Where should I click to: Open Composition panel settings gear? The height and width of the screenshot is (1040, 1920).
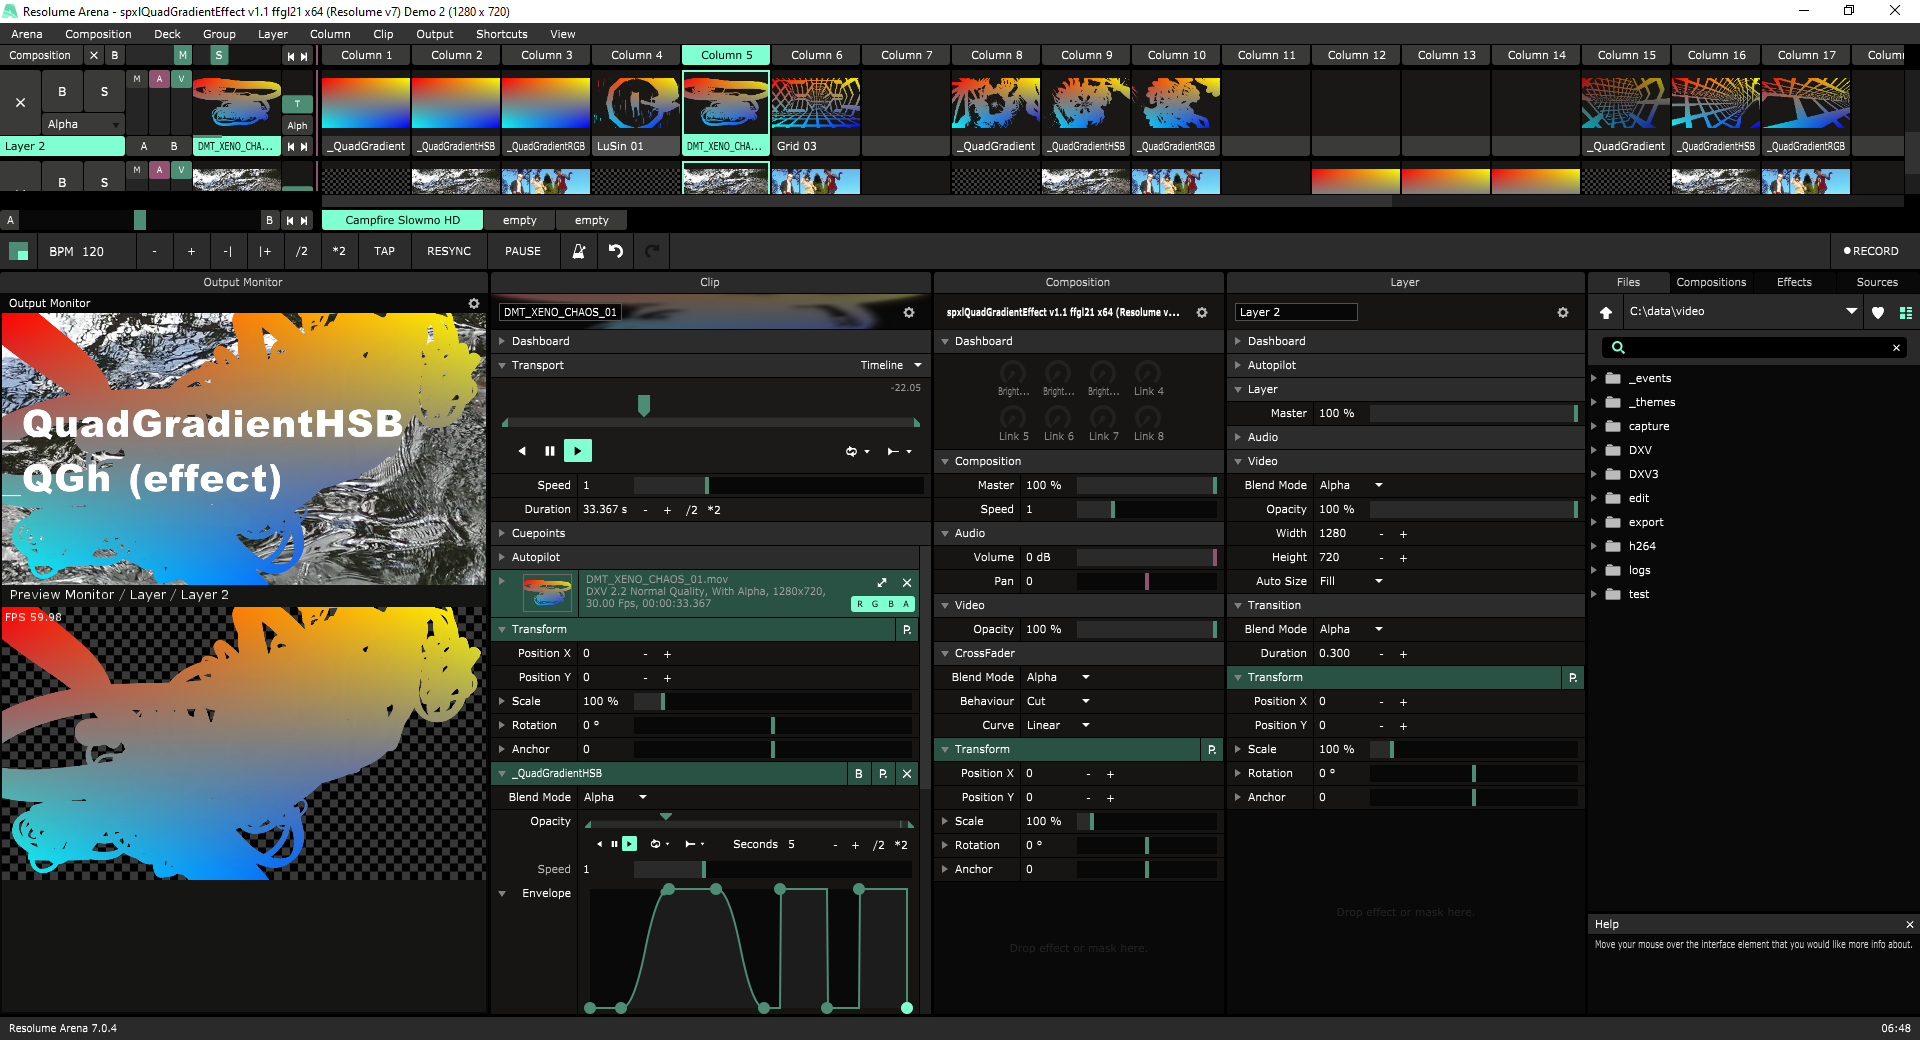coord(1202,312)
